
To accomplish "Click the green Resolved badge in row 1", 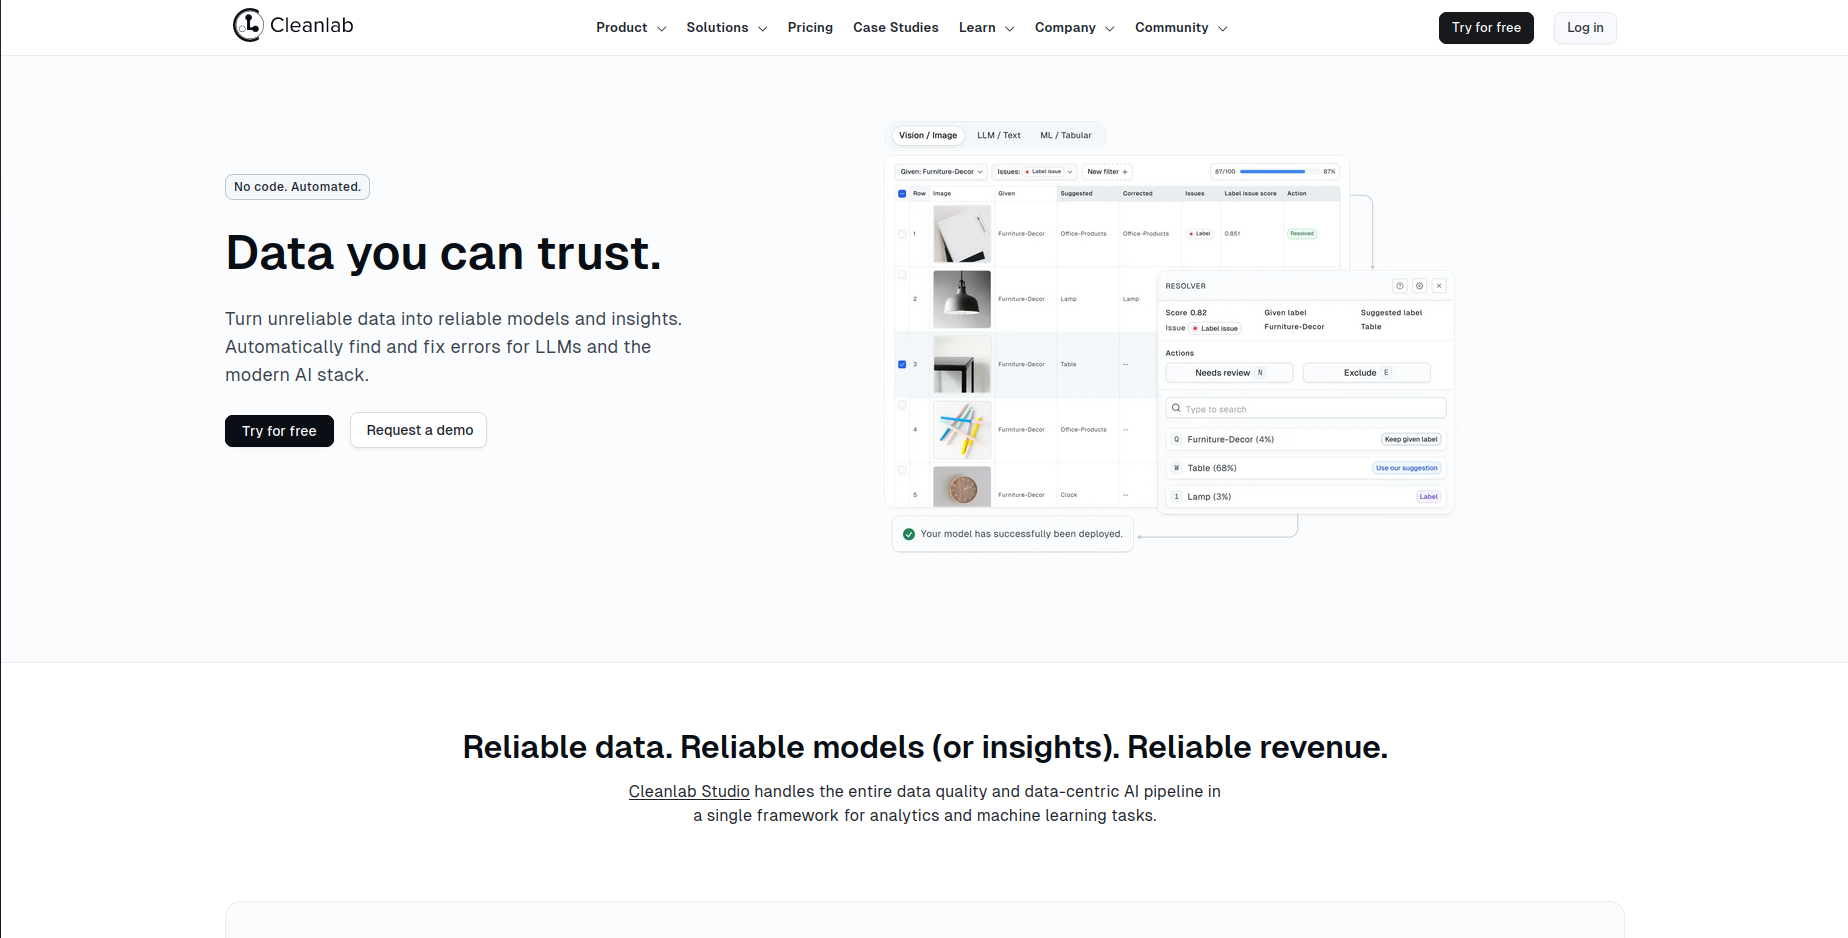I will tap(1302, 234).
